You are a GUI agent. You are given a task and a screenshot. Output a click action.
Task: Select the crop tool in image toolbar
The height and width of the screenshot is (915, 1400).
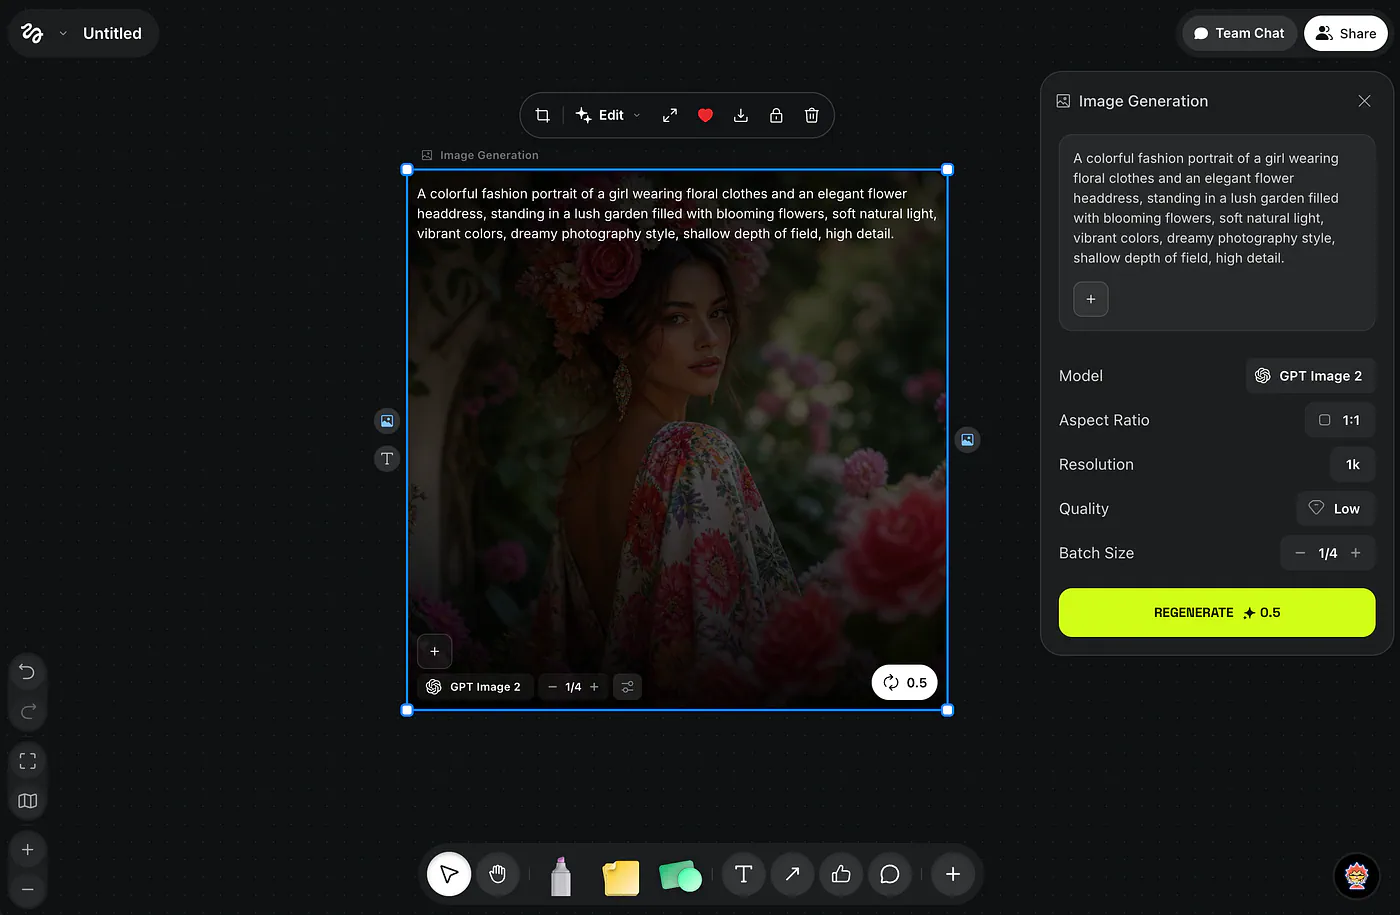pos(542,115)
